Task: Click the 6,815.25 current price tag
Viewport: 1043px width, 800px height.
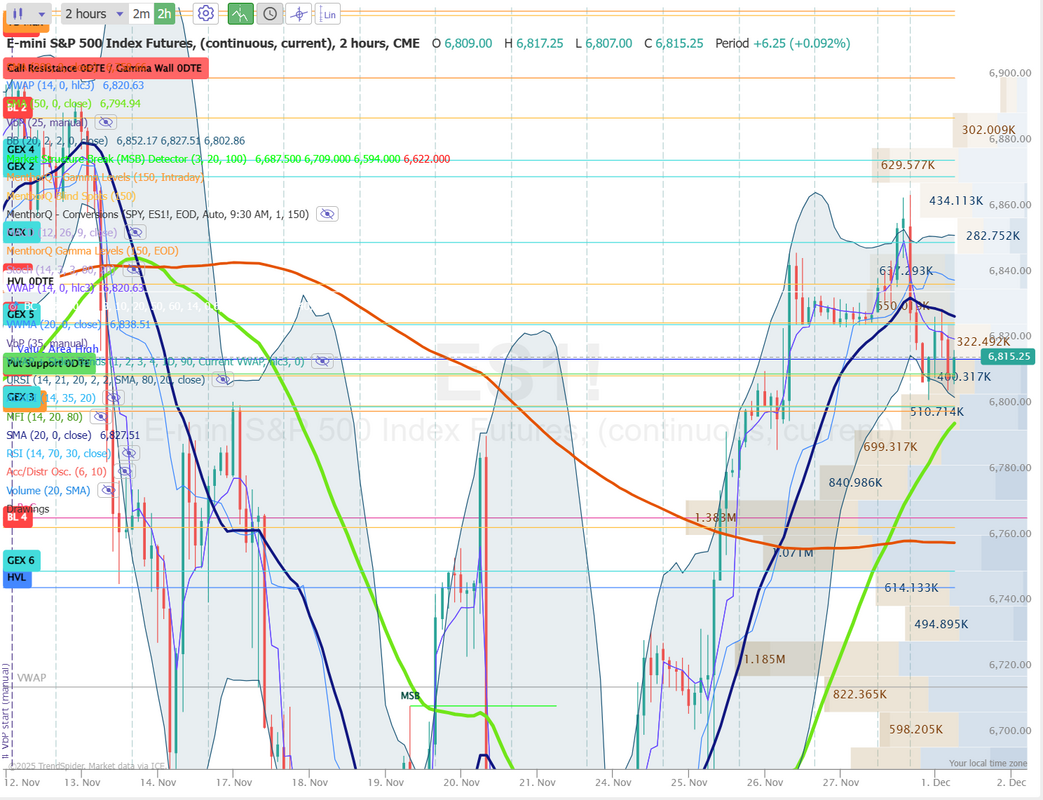Action: [x=1008, y=356]
